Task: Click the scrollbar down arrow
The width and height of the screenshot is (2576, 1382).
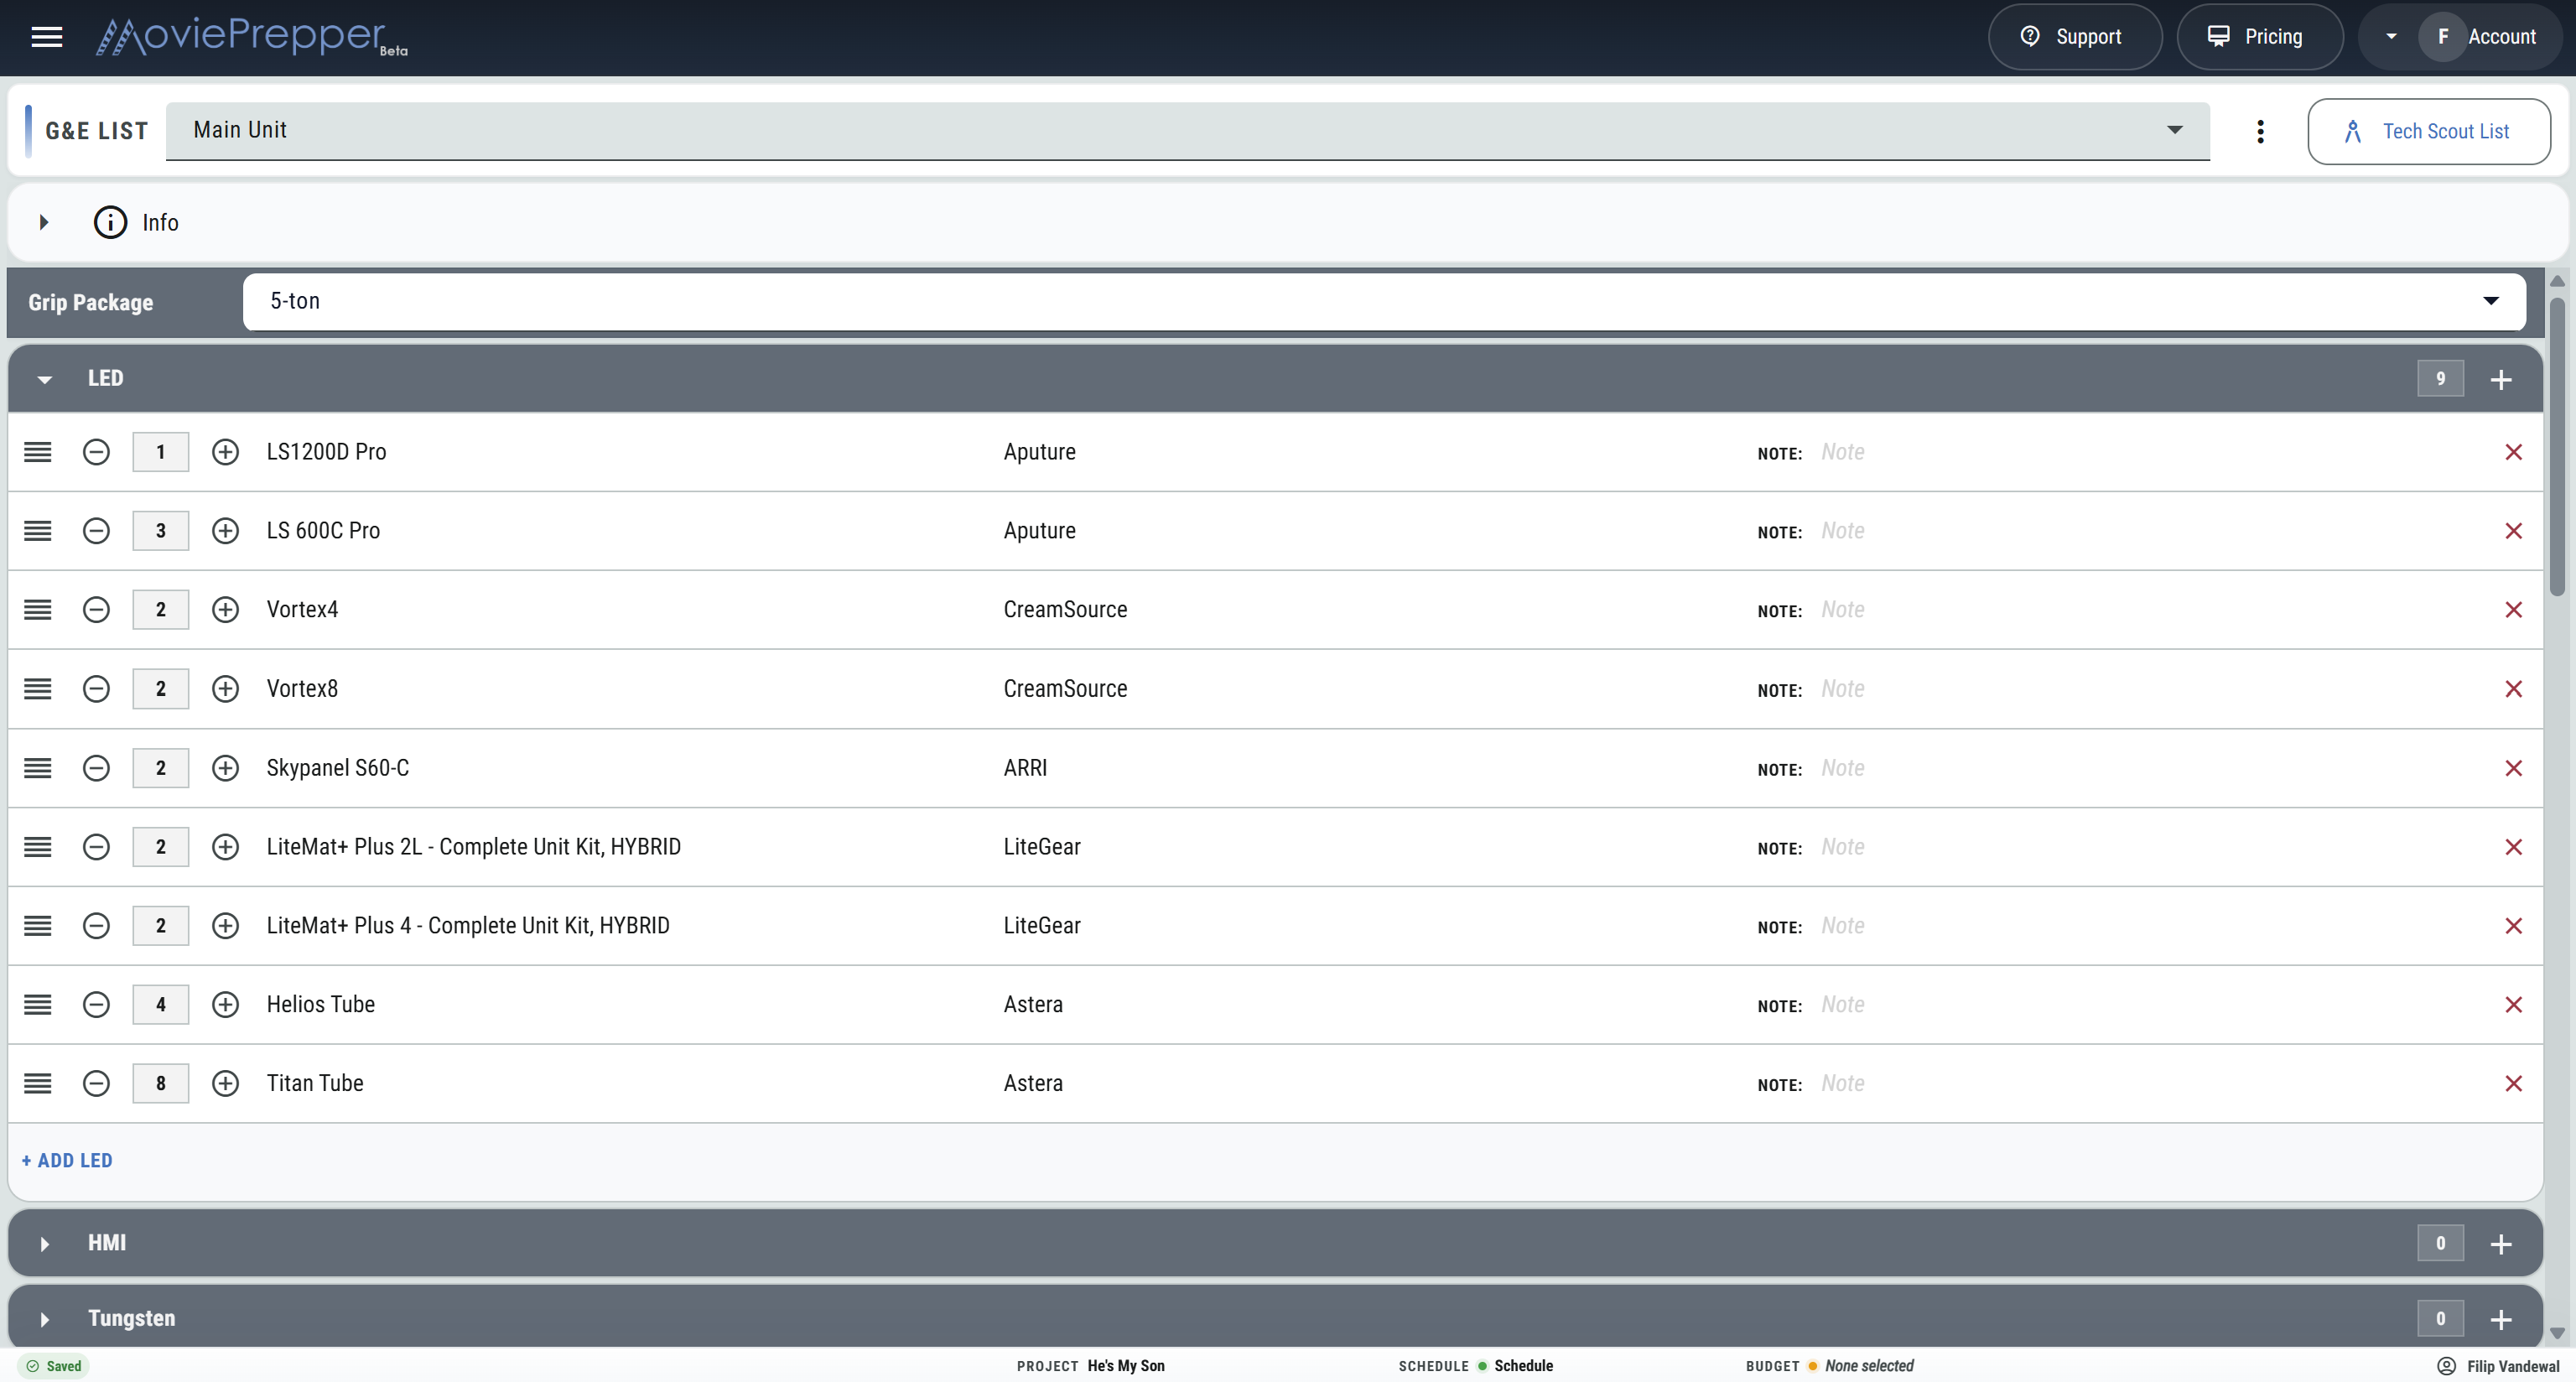Action: click(x=2557, y=1333)
